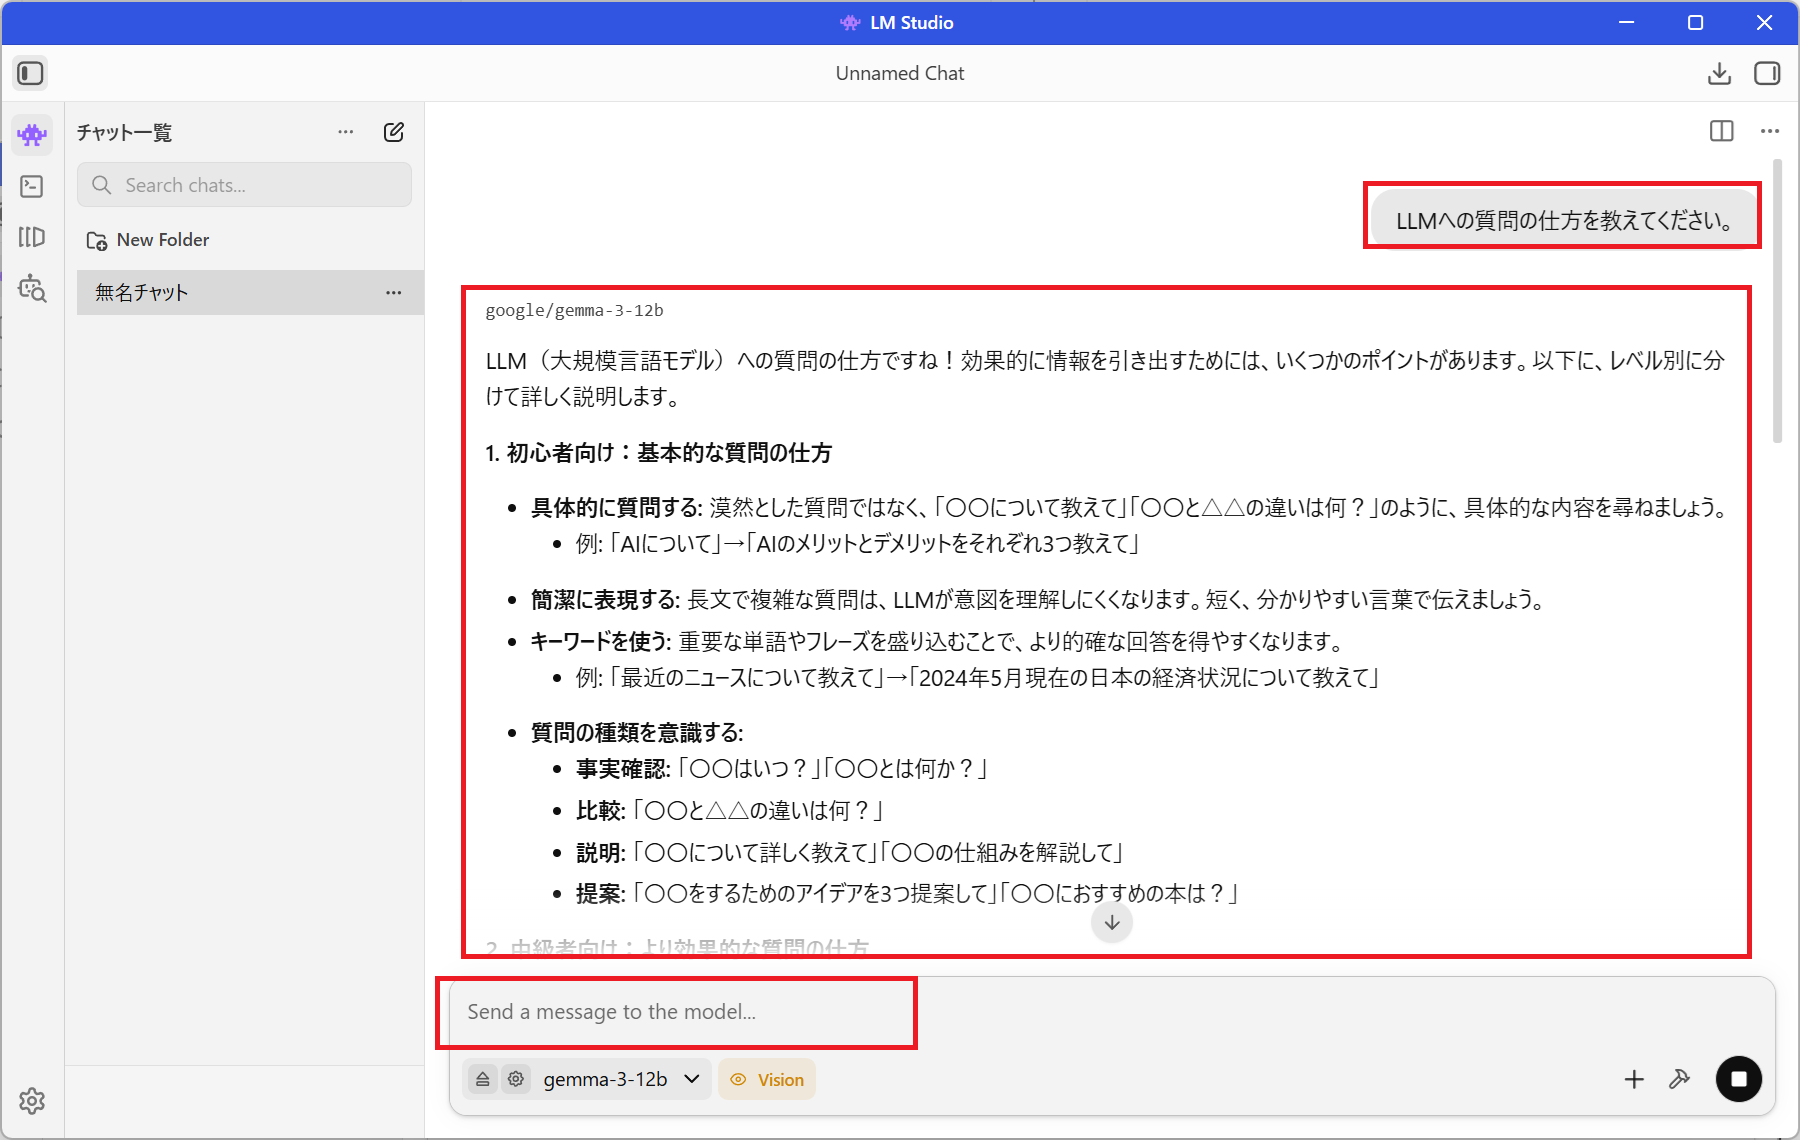Toggle split view for the chat
This screenshot has height=1140, width=1800.
point(1721,131)
